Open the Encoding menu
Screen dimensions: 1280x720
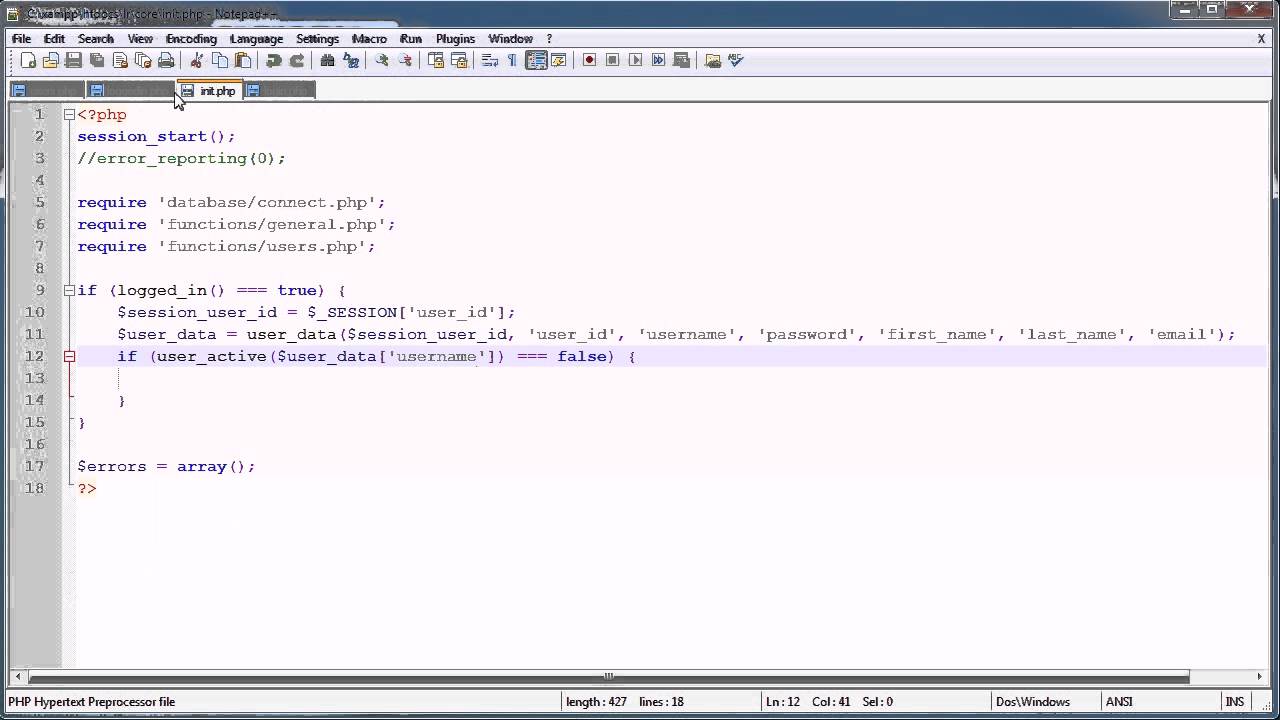[191, 39]
